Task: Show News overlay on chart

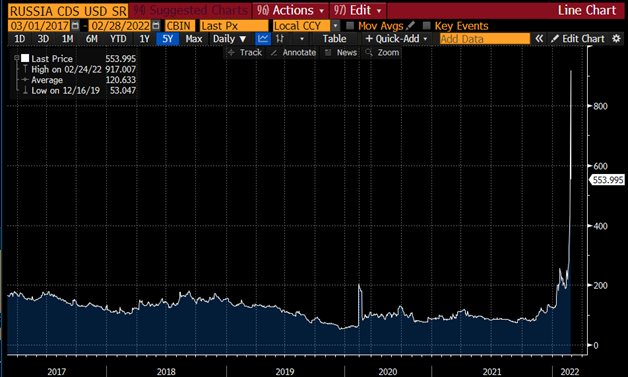Action: coord(341,52)
